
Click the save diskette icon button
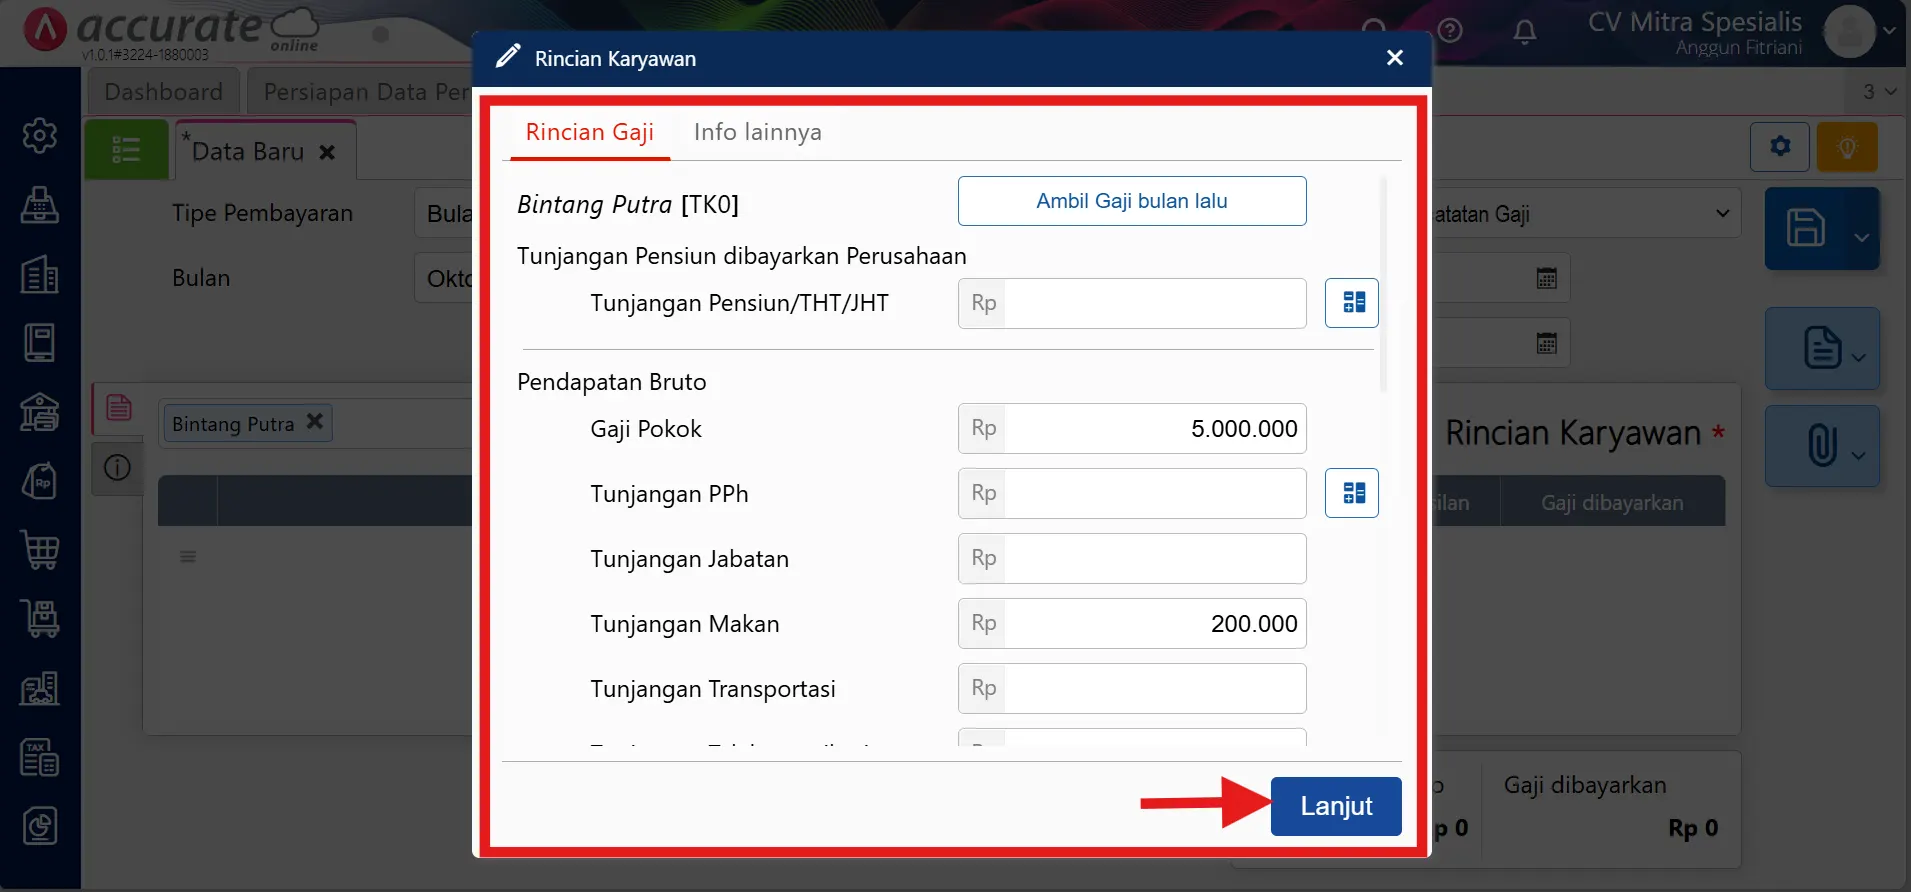click(x=1806, y=228)
